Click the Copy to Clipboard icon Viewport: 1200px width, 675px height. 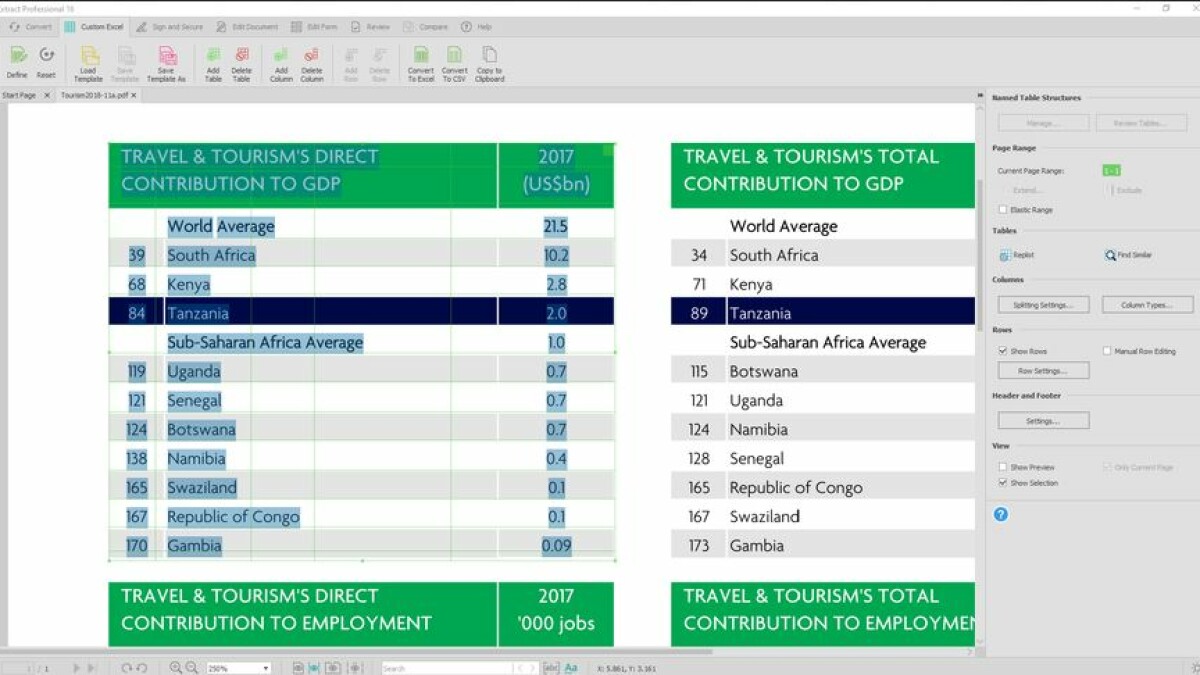pos(489,57)
